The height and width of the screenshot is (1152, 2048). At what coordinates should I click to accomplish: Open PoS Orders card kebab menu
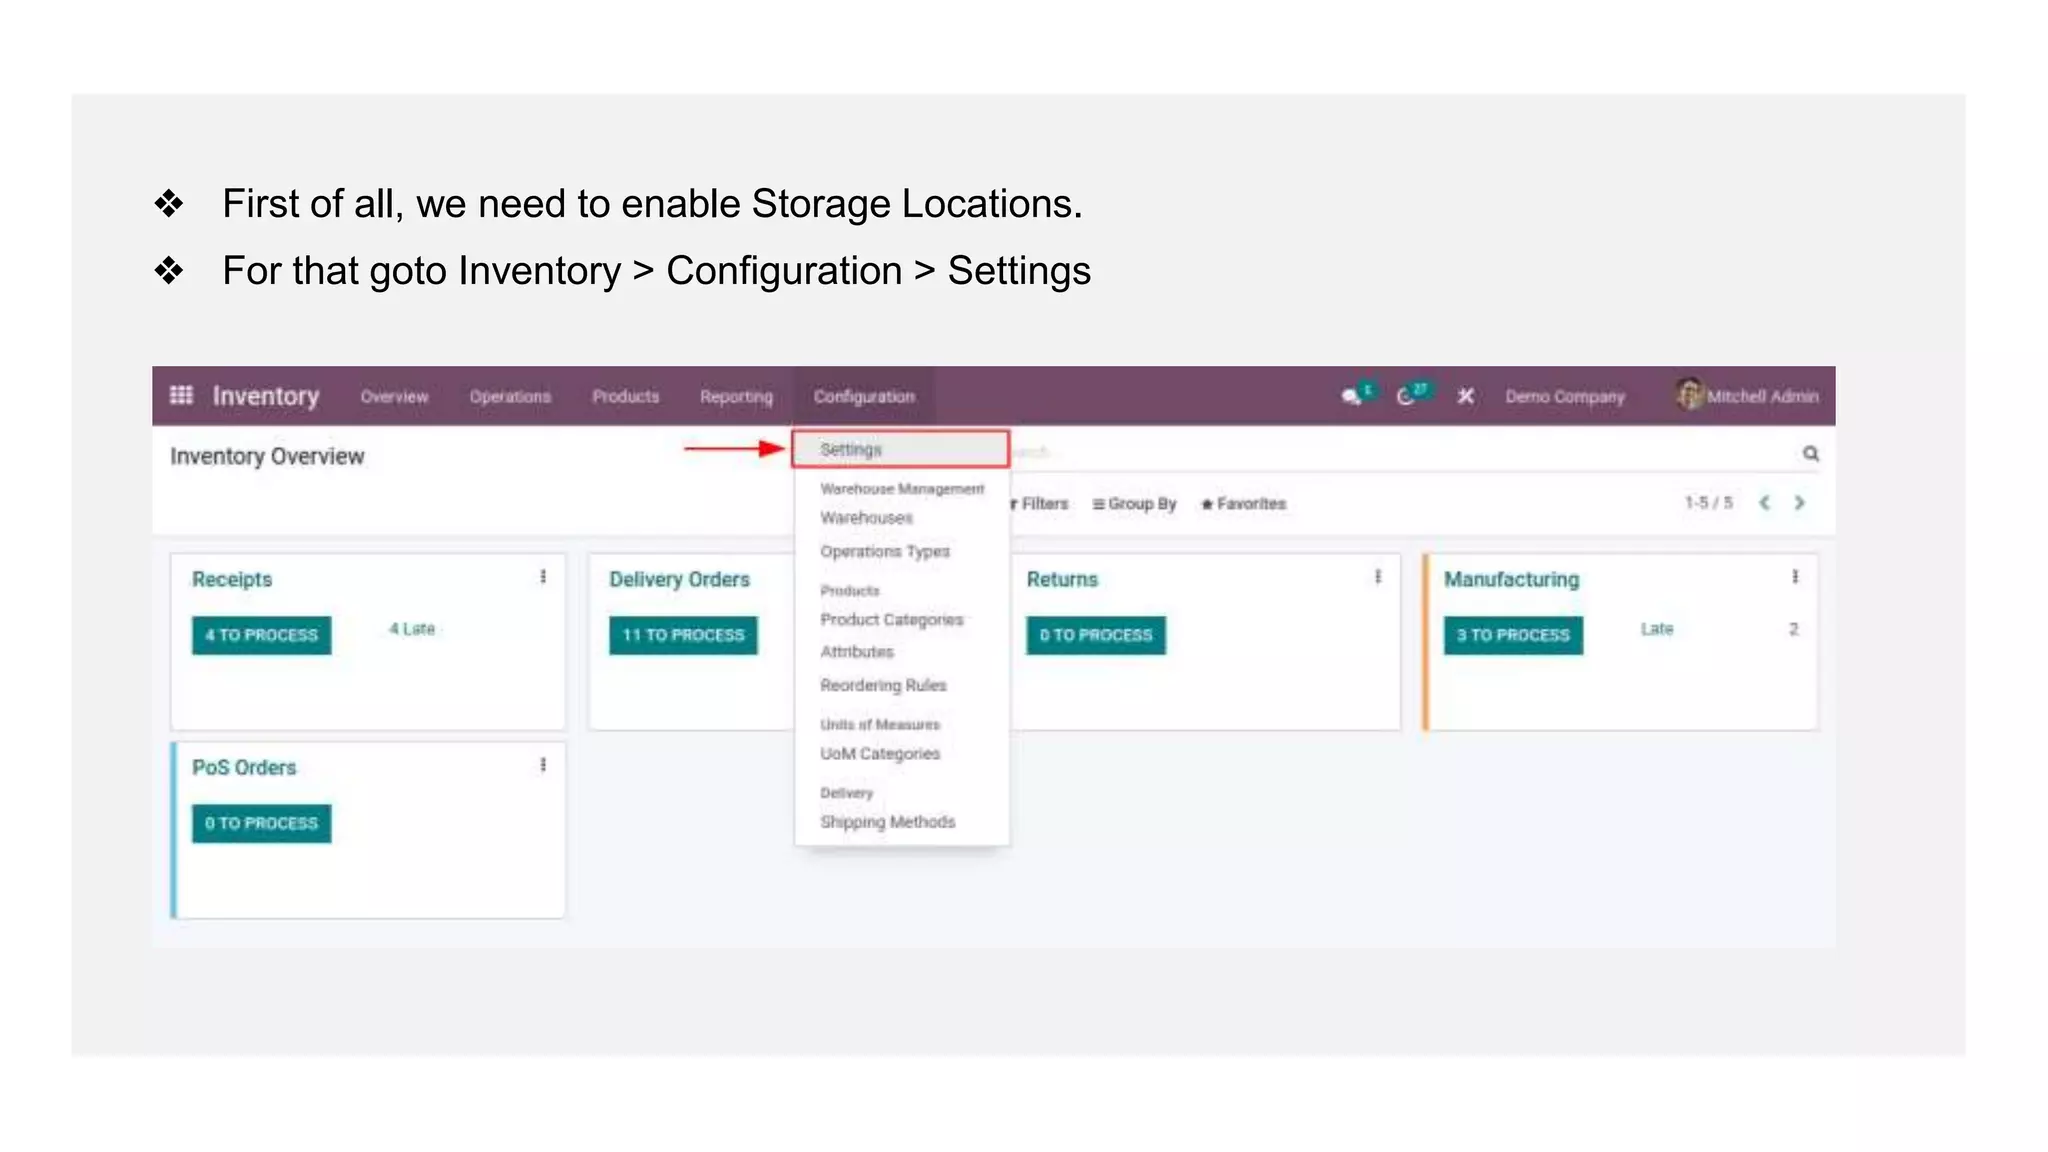point(543,765)
